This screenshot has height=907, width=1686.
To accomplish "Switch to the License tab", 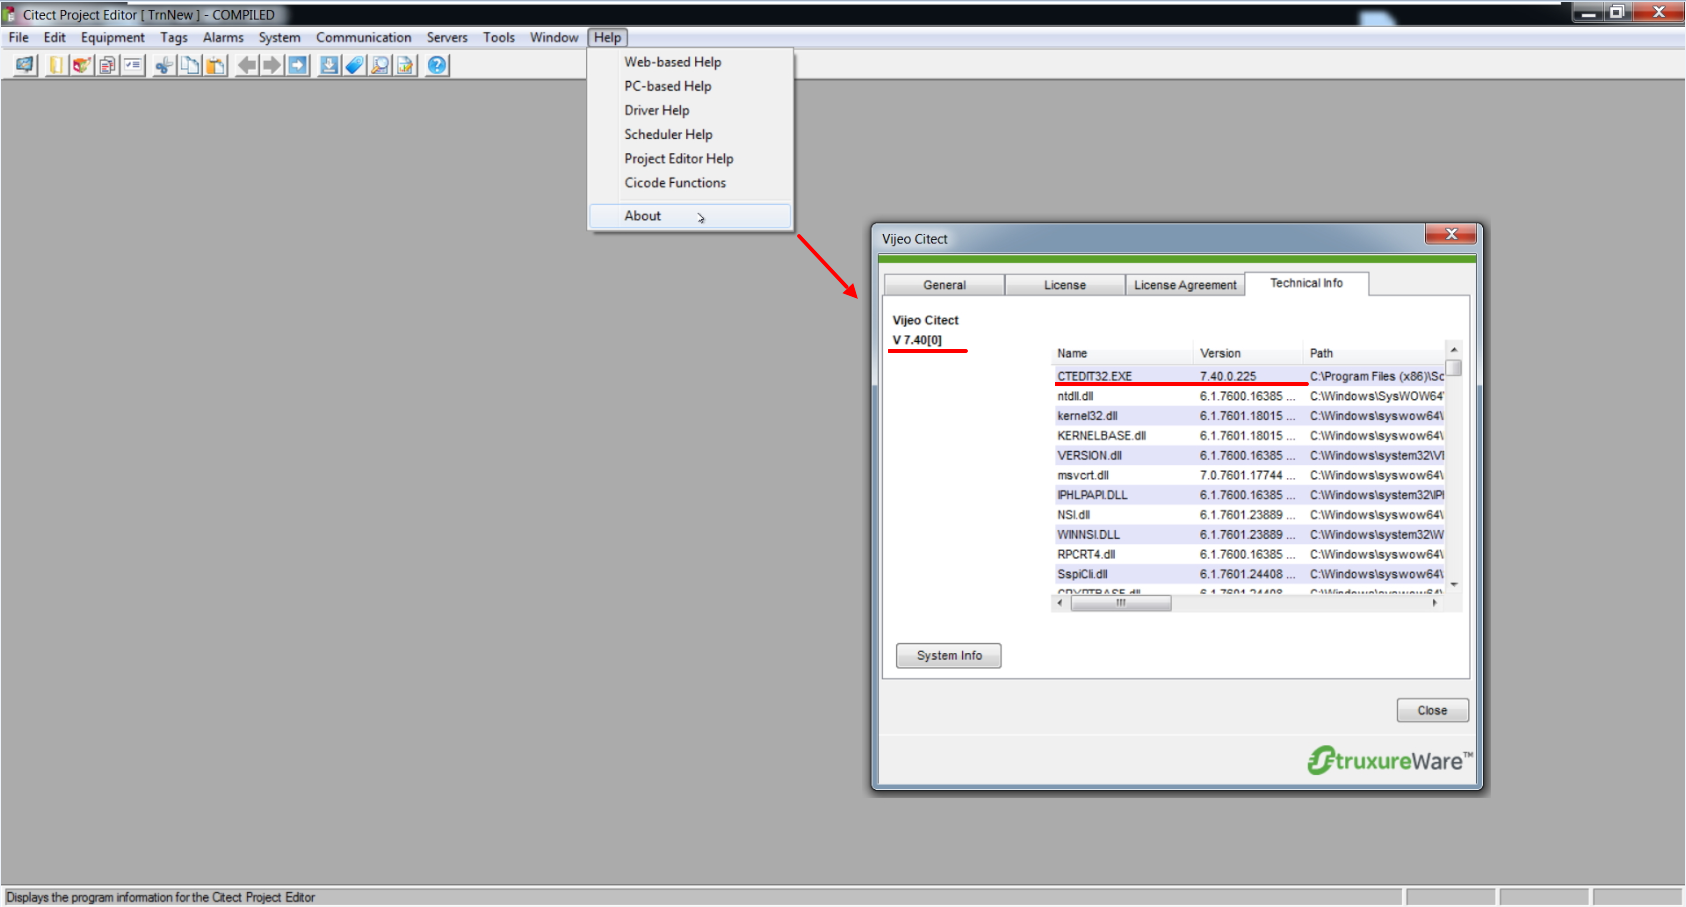I will 1065,285.
